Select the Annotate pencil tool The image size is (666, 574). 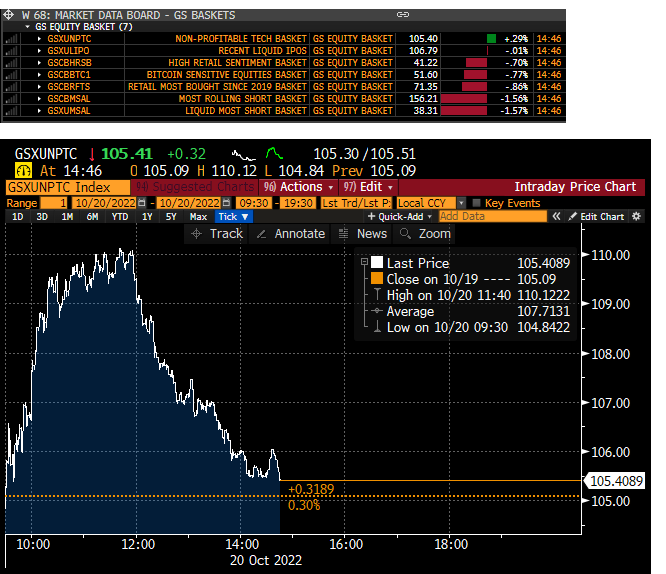tap(291, 234)
